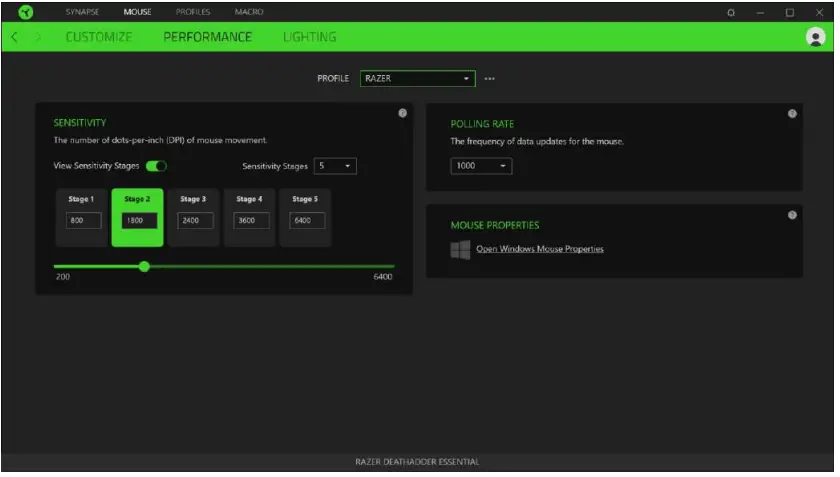Expand the Profile RAZER dropdown

point(417,79)
